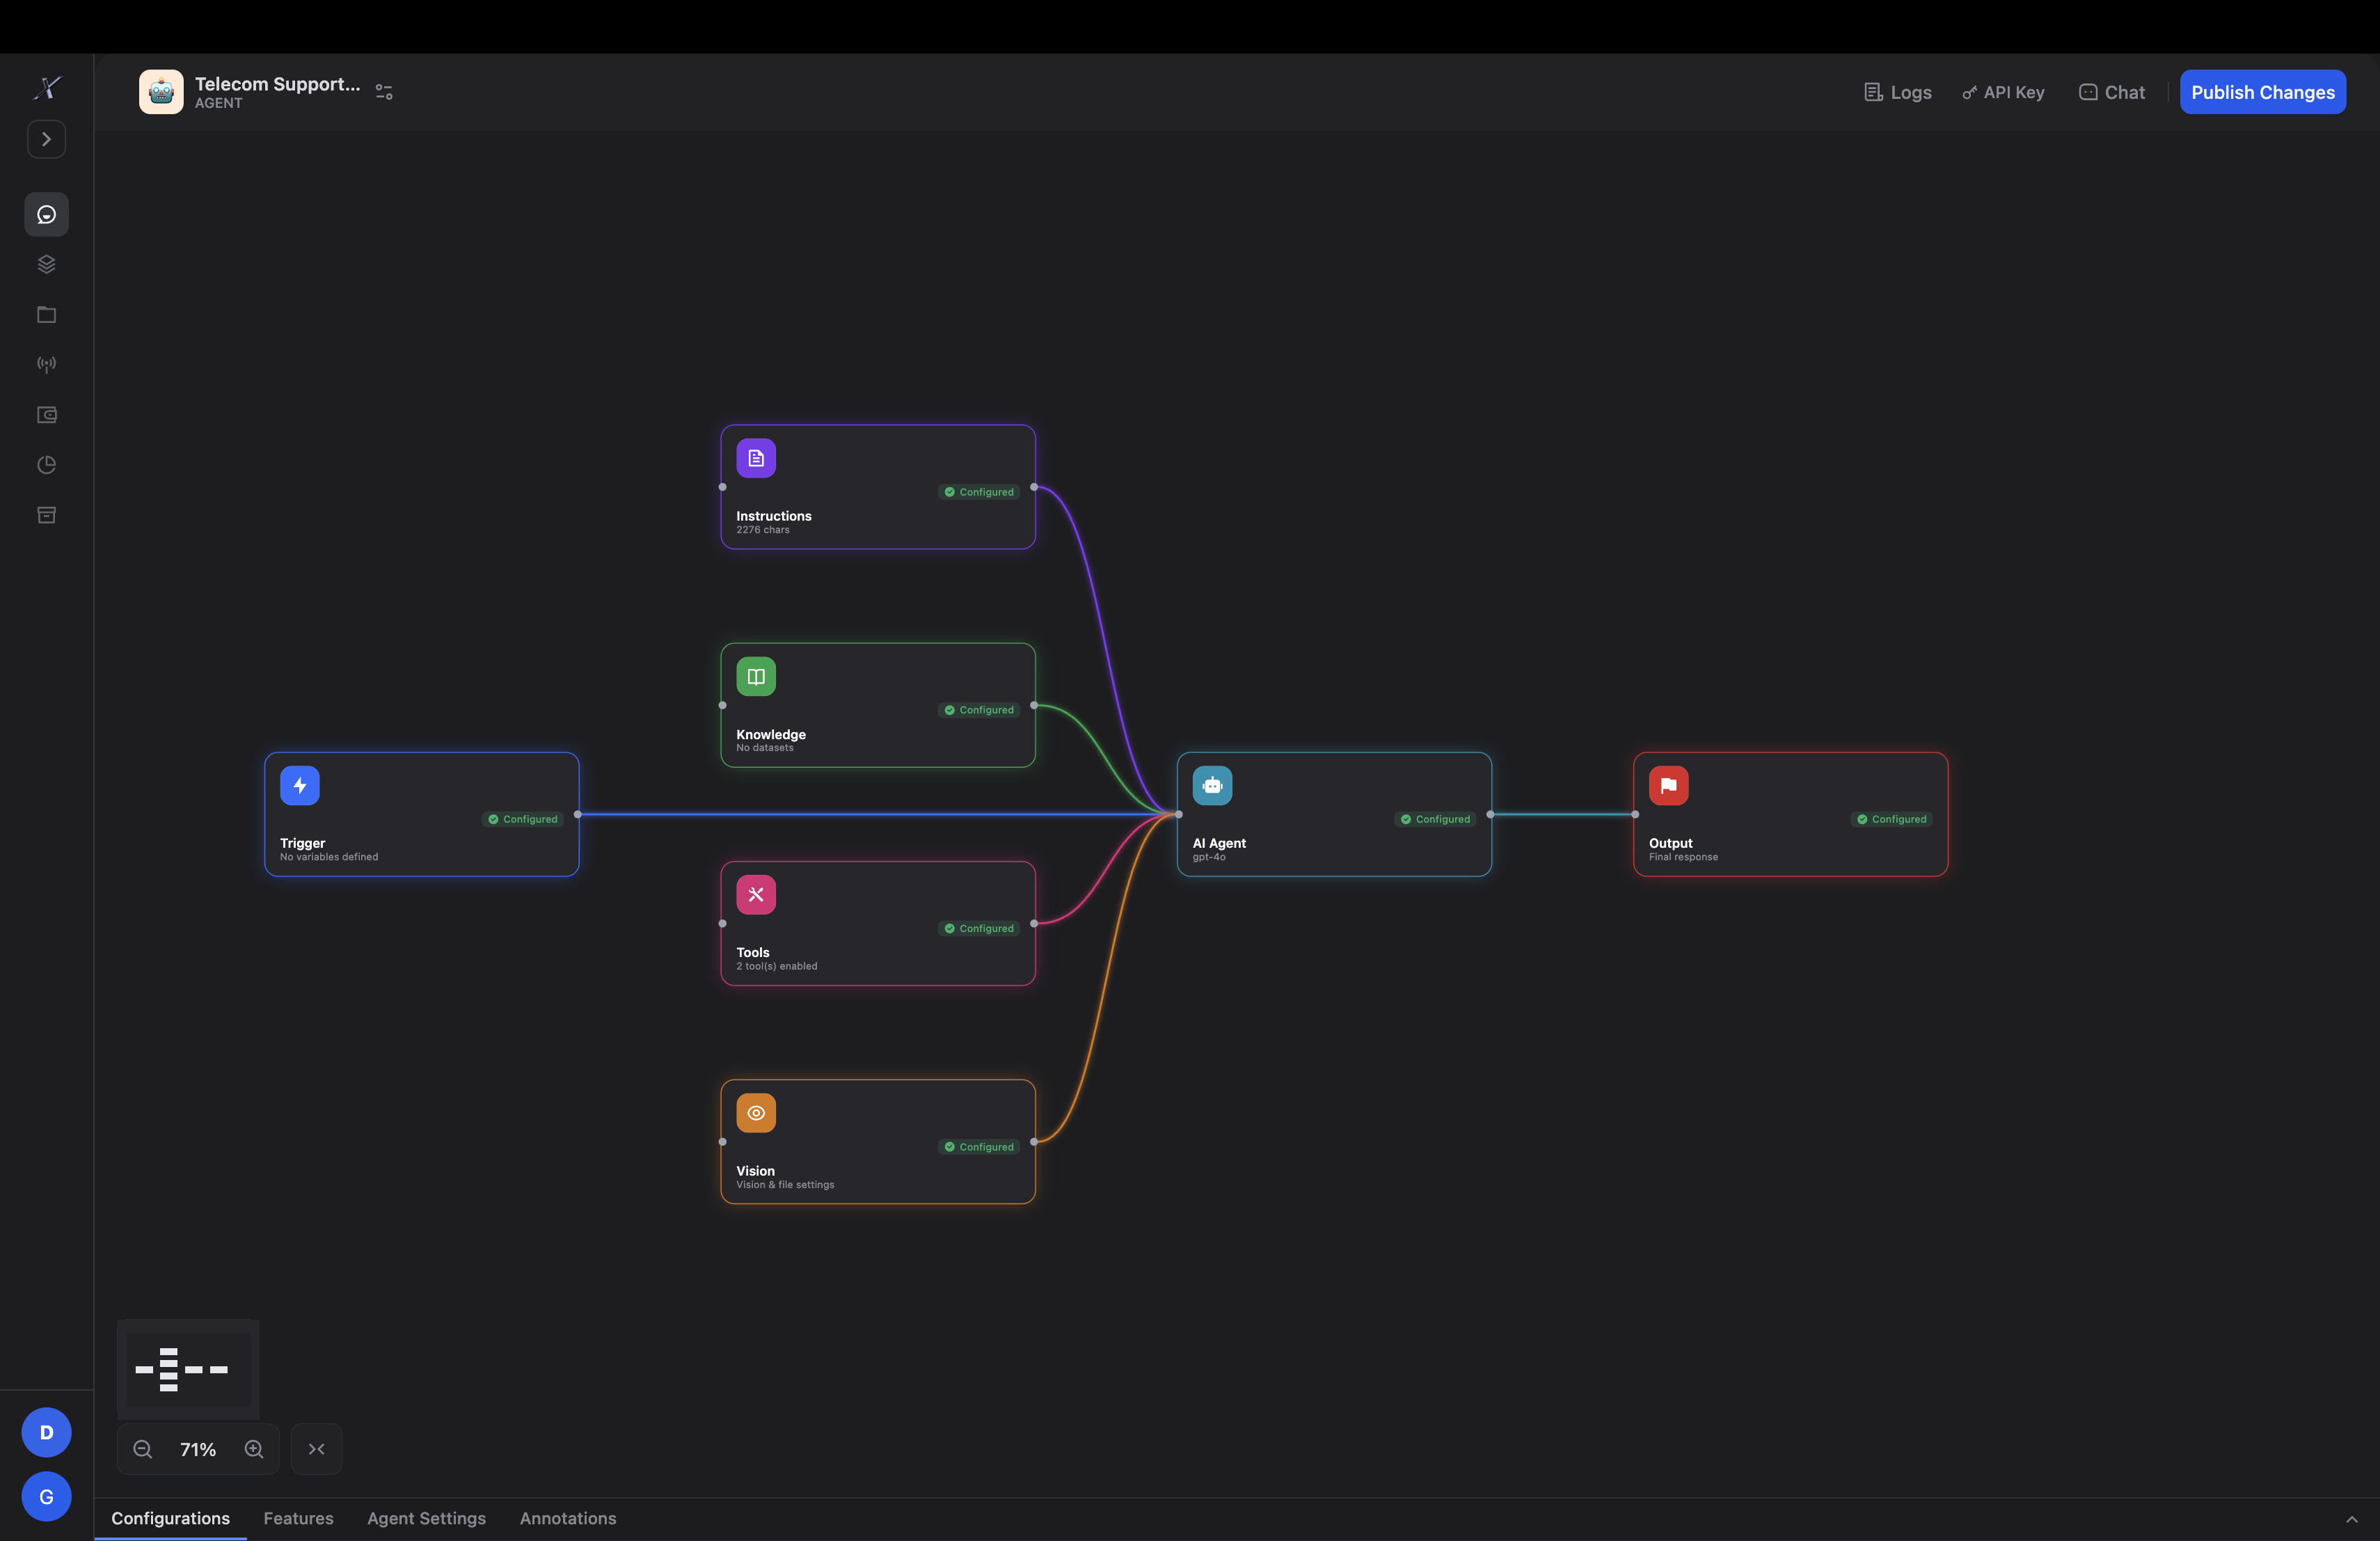Click the 'gpt-4o' model label
The width and height of the screenshot is (2380, 1541).
point(1208,857)
